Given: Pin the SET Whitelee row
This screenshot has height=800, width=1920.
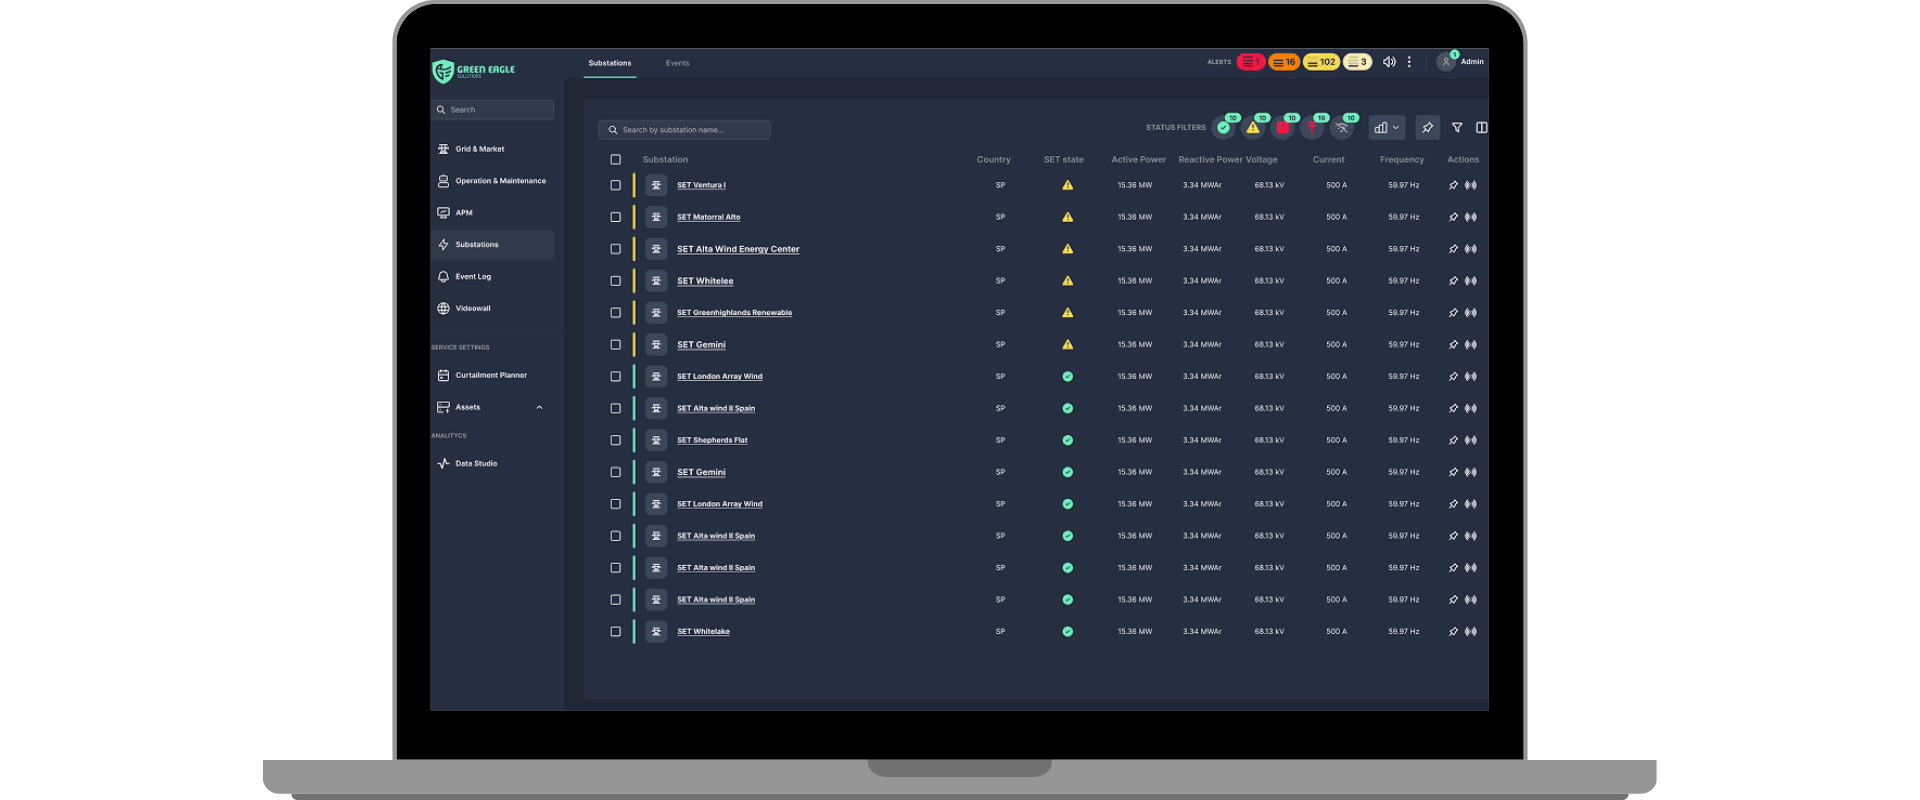Looking at the screenshot, I should click(1453, 281).
